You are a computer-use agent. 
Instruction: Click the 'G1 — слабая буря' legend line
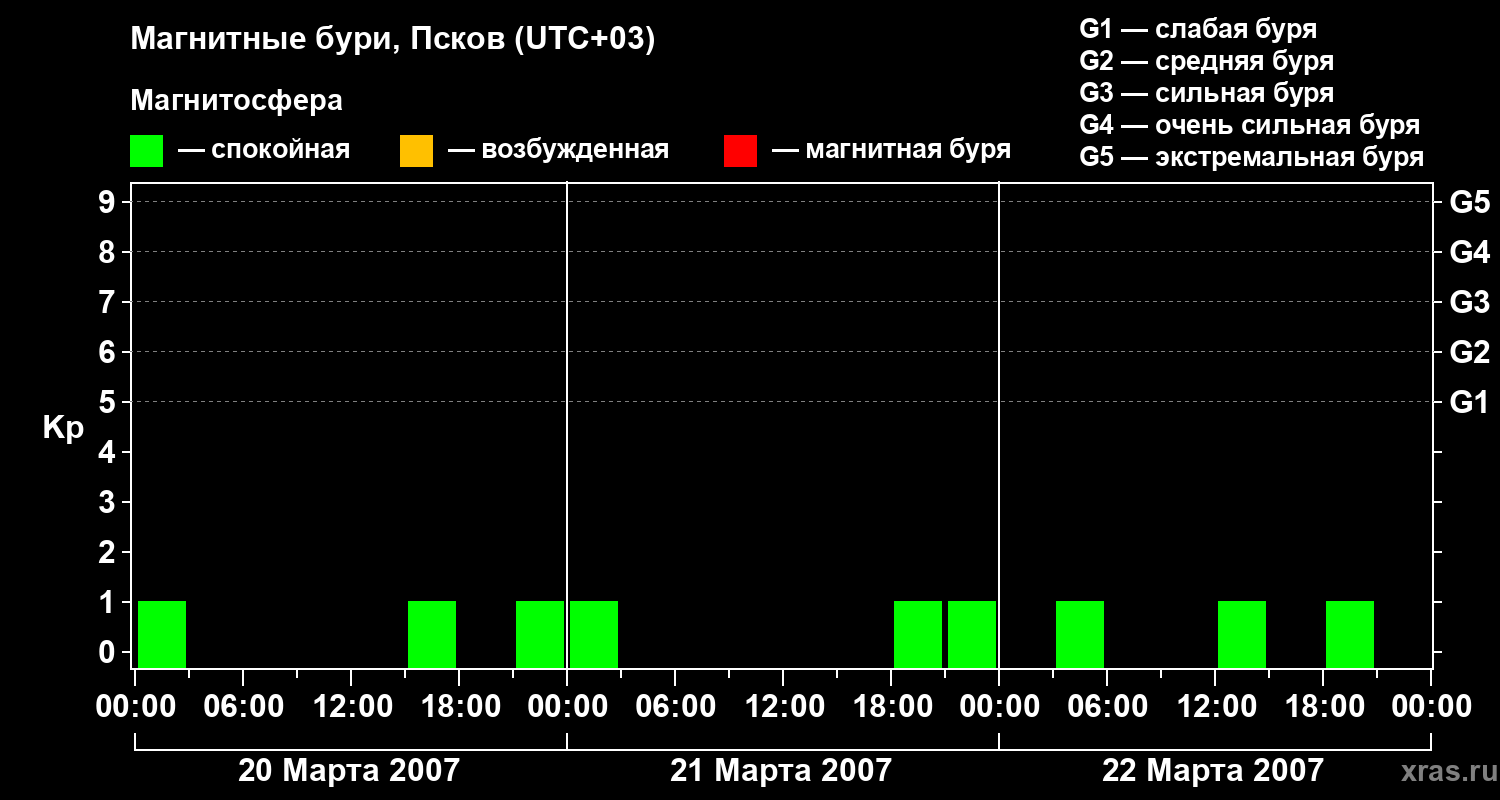pyautogui.click(x=1198, y=29)
